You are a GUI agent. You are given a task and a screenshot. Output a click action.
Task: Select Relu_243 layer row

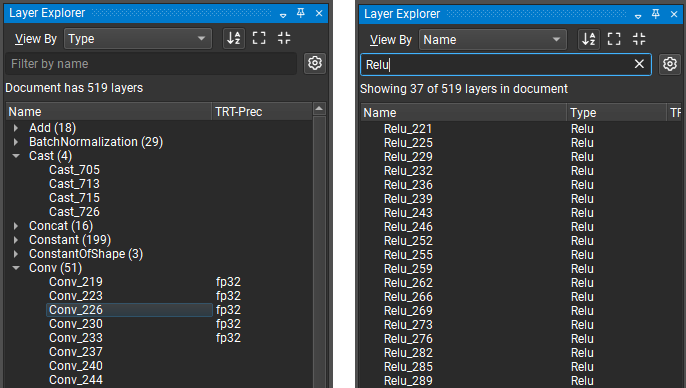[x=521, y=213]
